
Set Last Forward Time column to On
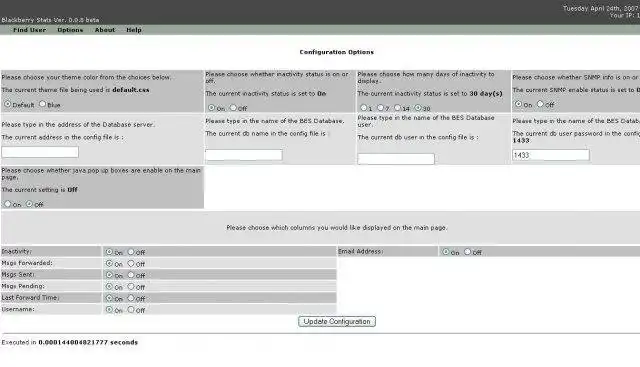(x=109, y=298)
